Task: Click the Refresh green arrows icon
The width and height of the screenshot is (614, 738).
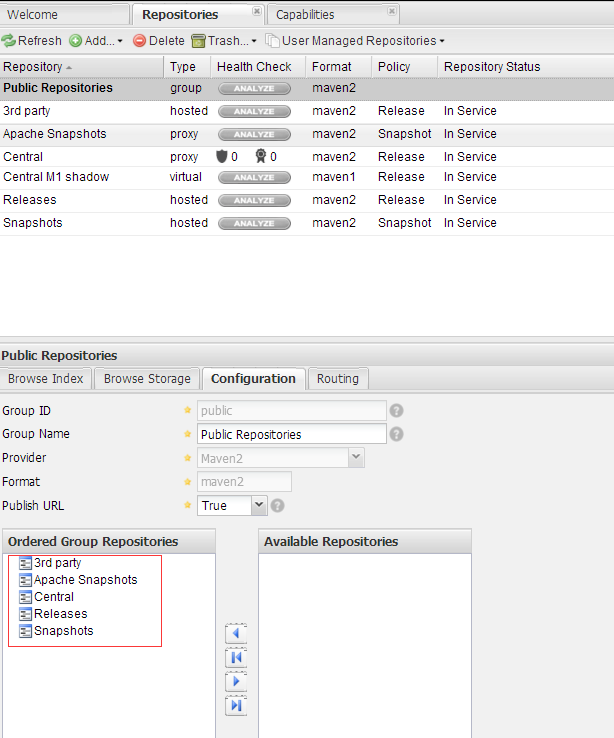Action: [x=8, y=41]
